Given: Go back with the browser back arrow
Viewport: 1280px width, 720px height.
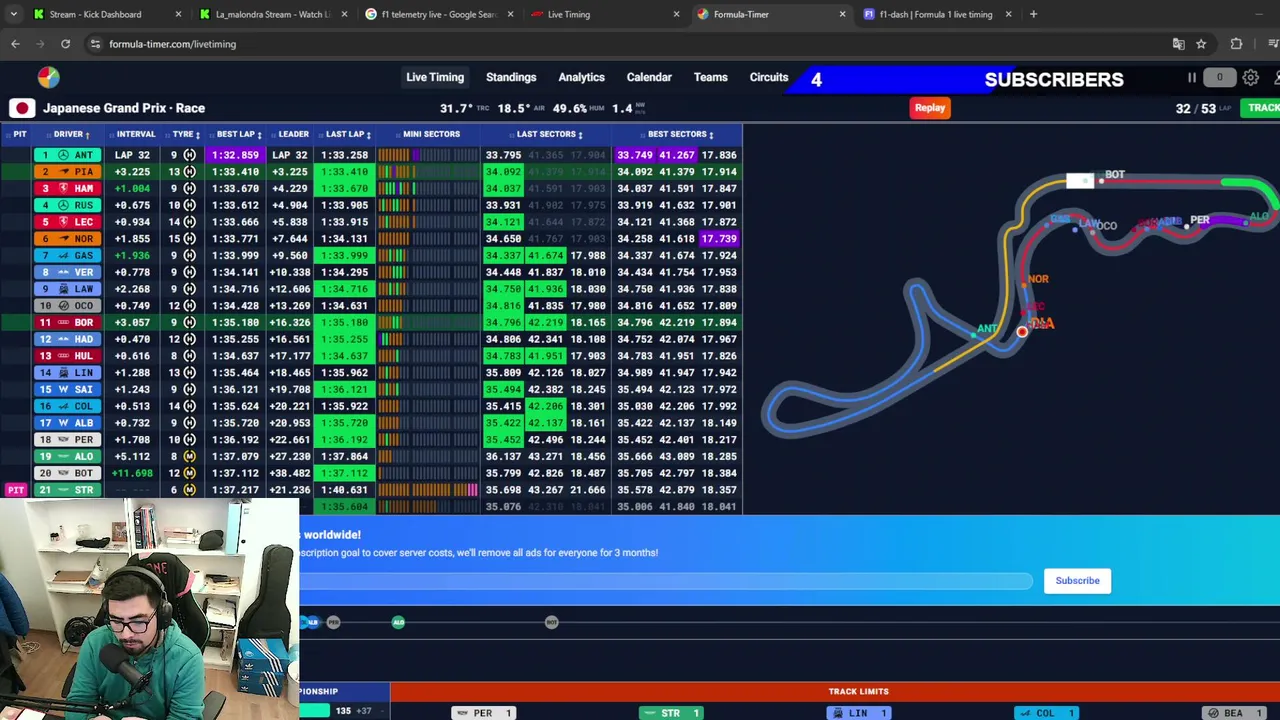Looking at the screenshot, I should tap(15, 44).
